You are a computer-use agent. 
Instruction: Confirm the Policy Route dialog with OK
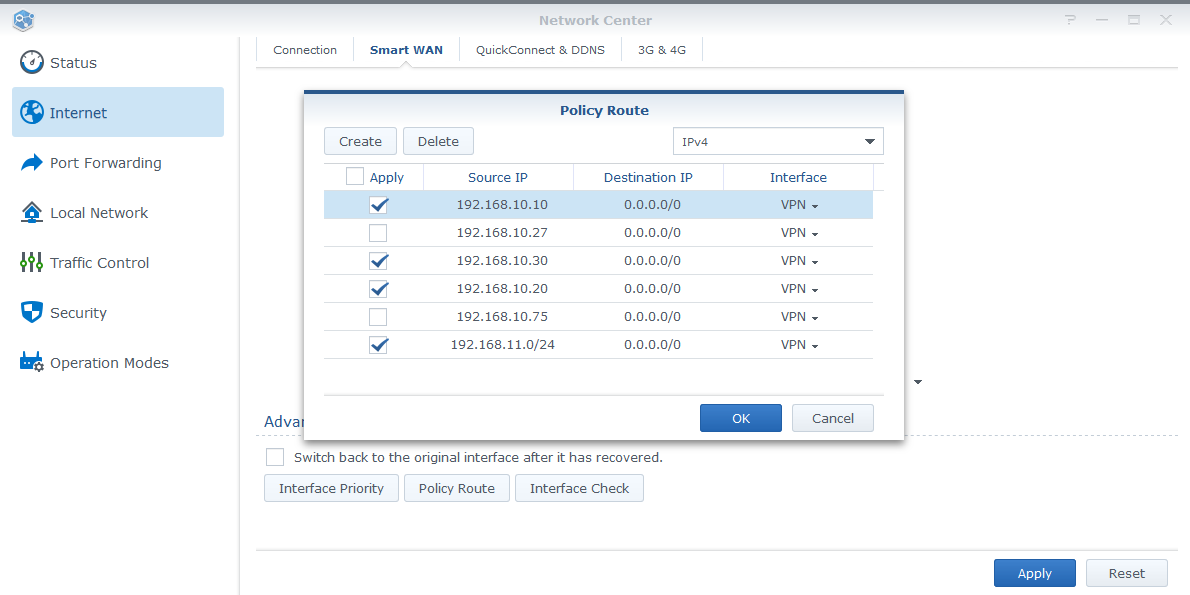point(740,418)
